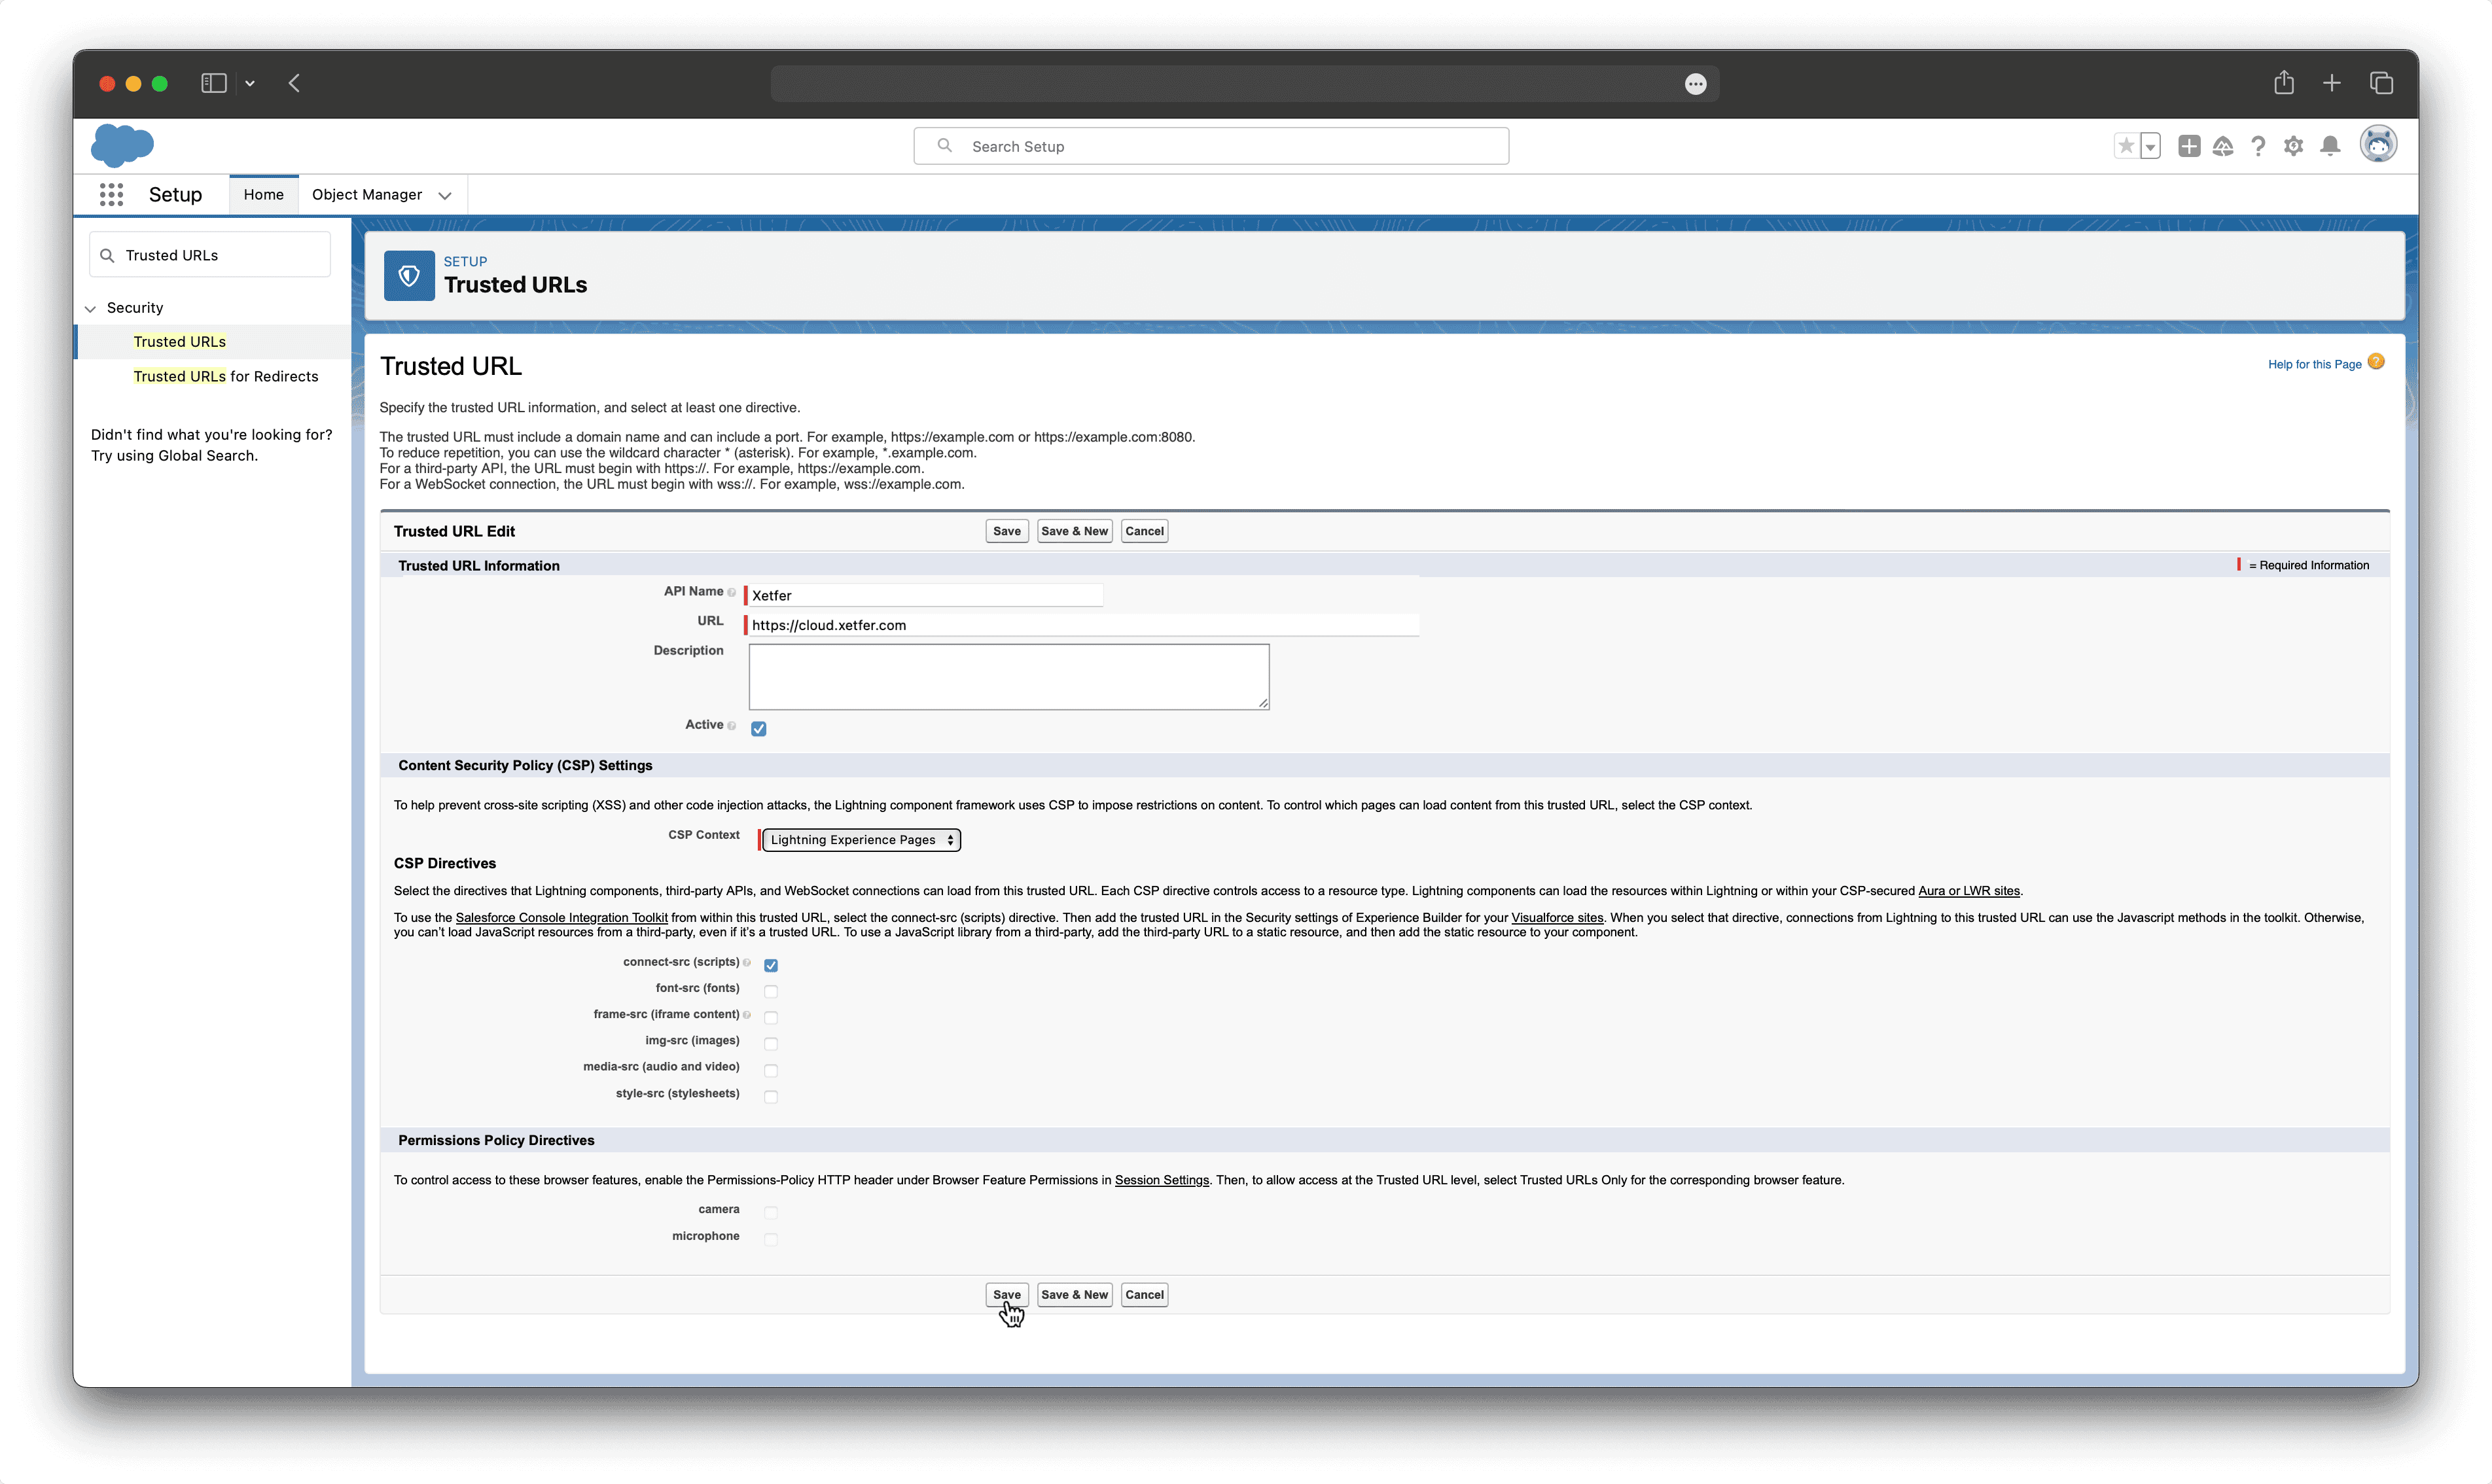Click the Salesforce cloud logo

click(x=122, y=145)
